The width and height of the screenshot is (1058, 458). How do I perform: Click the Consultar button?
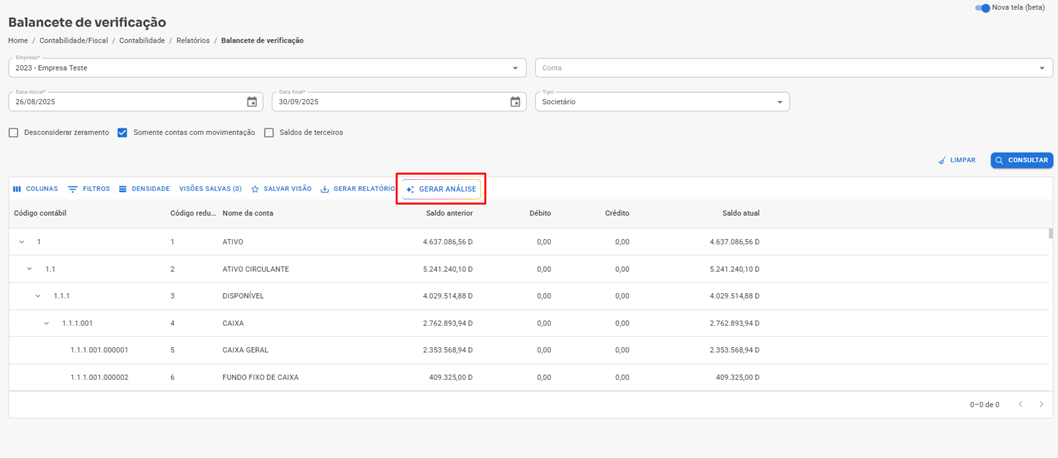coord(1022,161)
